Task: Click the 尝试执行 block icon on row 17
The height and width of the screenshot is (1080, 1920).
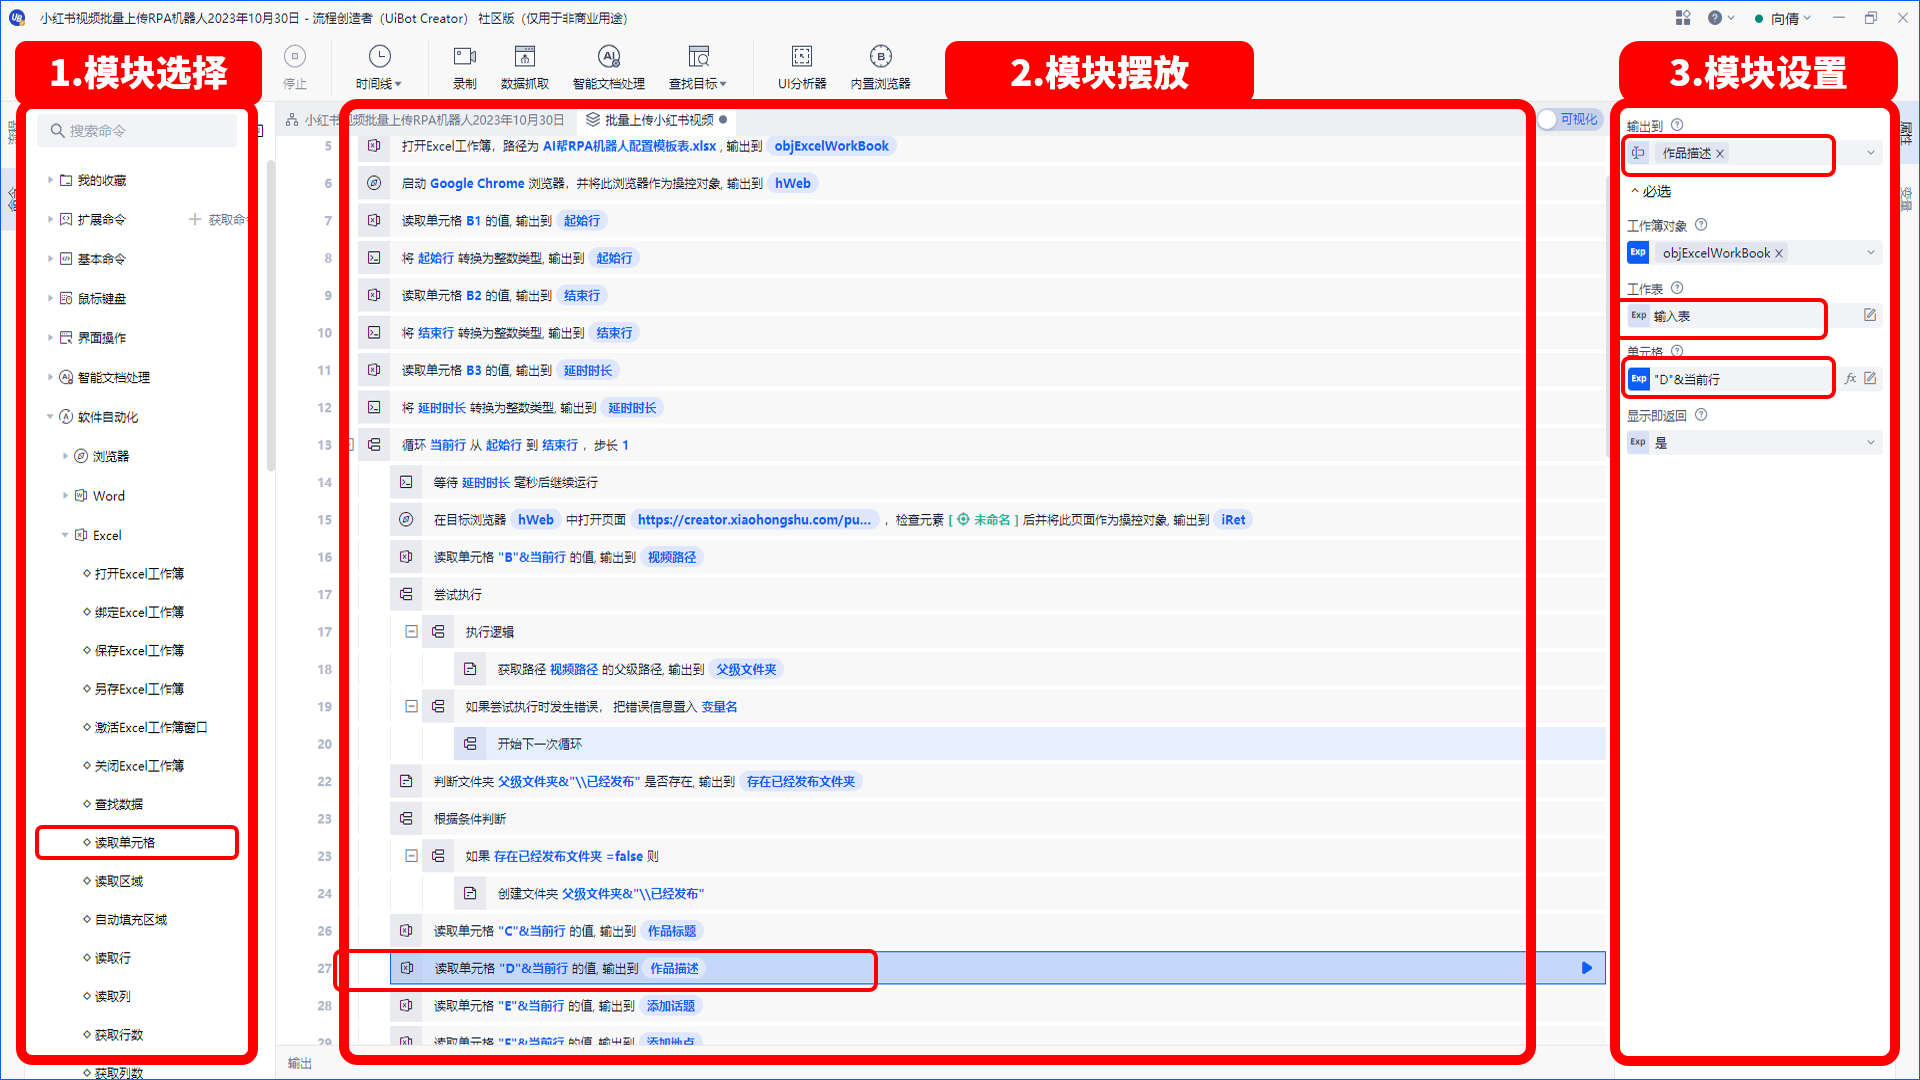Action: click(406, 594)
